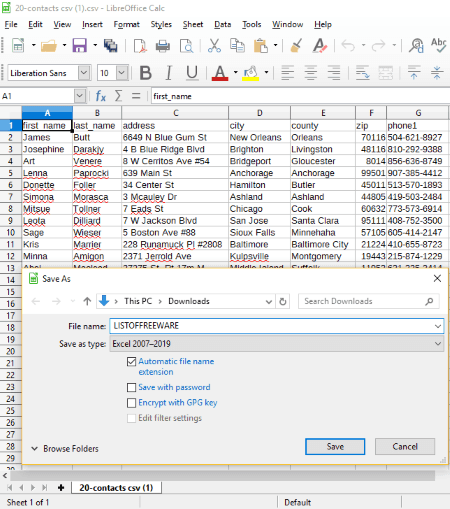Click the Cancel button in dialog
Image resolution: width=450 pixels, height=509 pixels.
pyautogui.click(x=405, y=447)
